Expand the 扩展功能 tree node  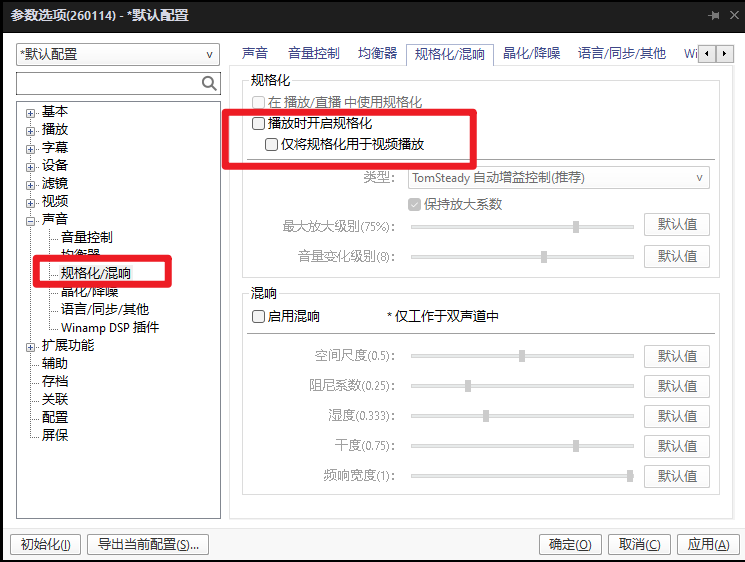coord(30,347)
